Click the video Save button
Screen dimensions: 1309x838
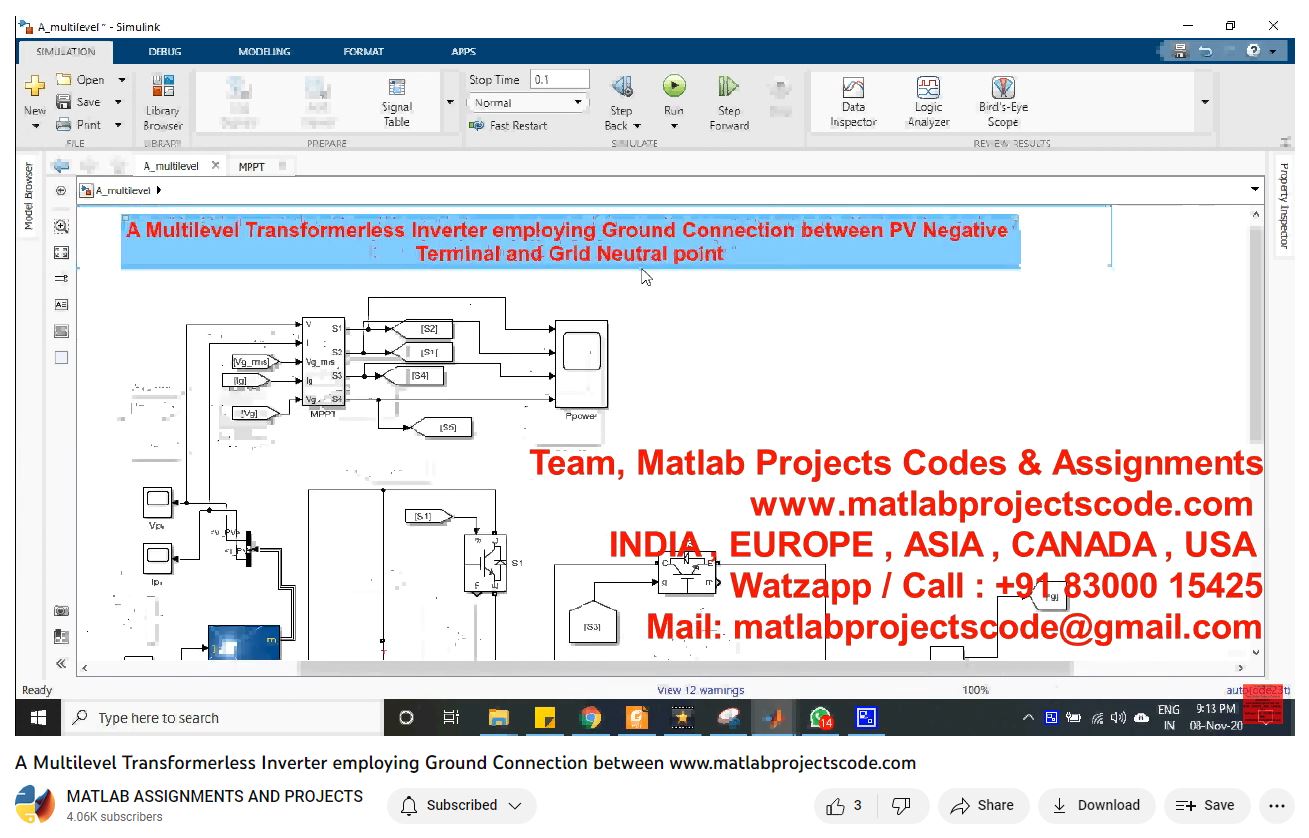[x=1206, y=805]
